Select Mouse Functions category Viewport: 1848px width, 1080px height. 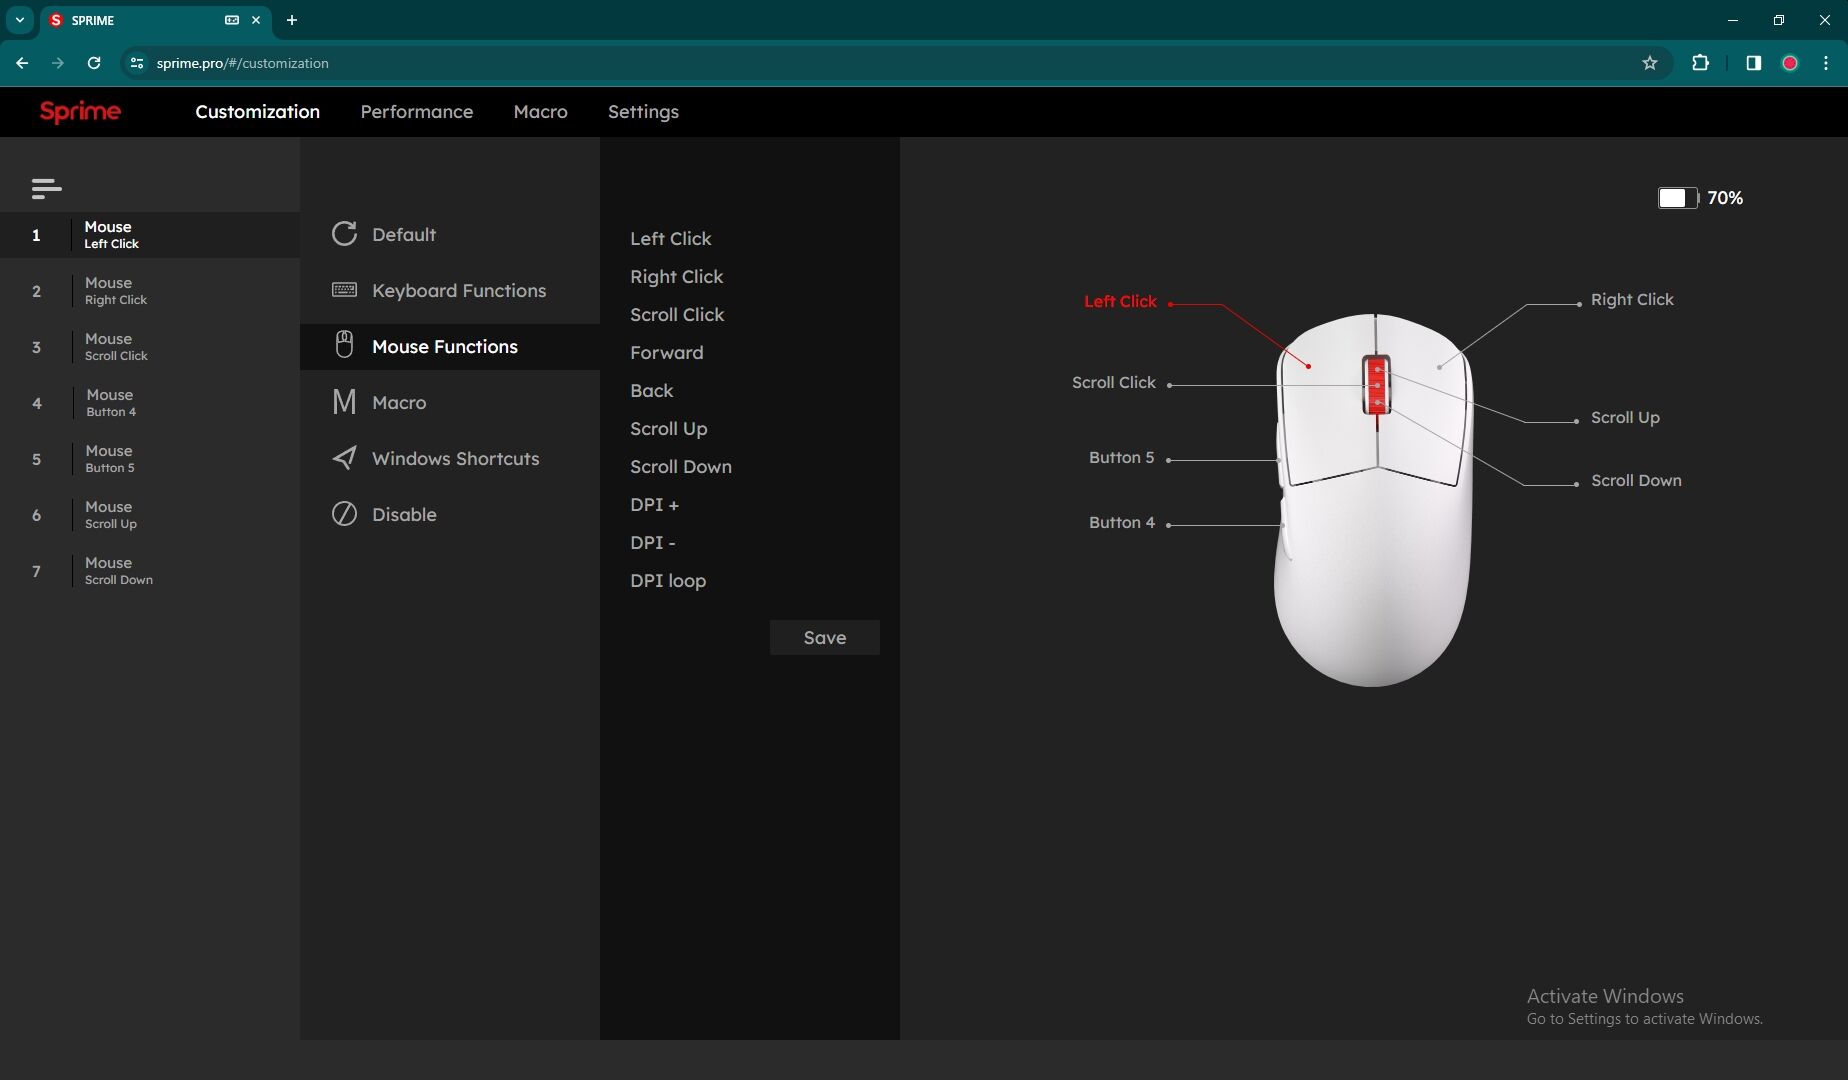click(x=450, y=346)
